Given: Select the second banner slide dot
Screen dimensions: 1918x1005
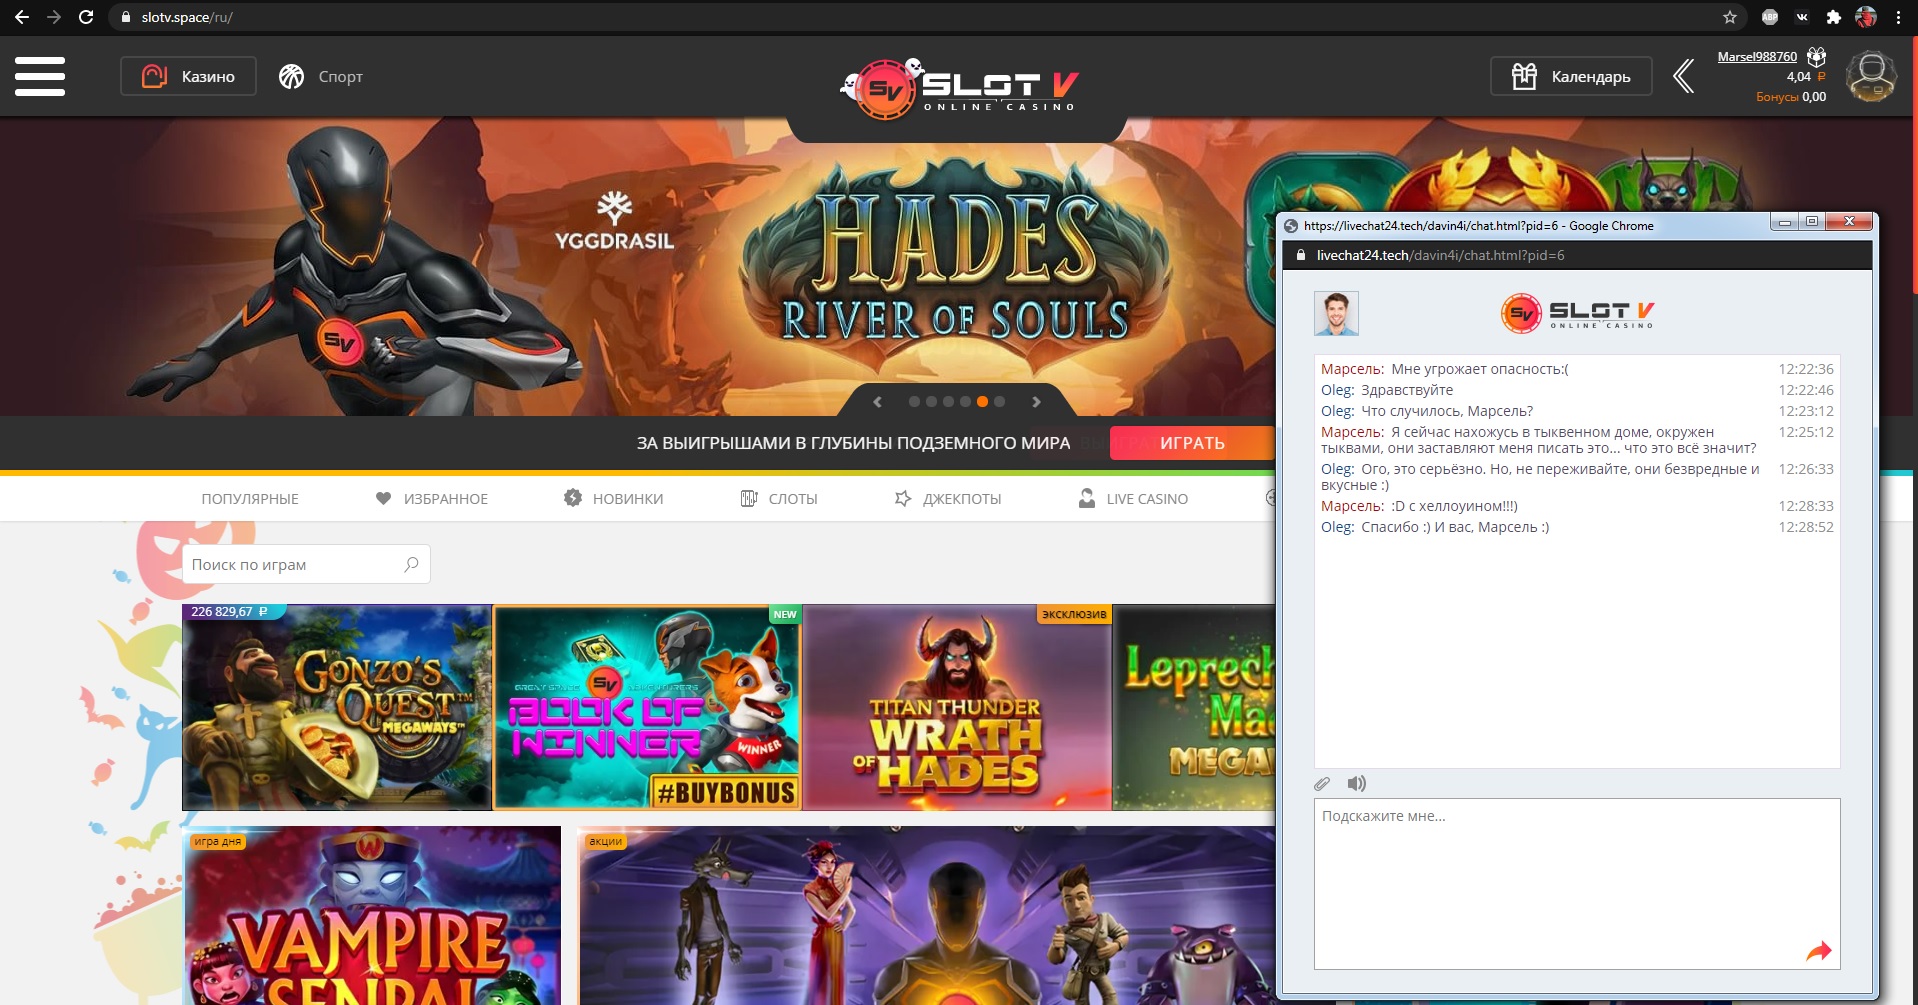Looking at the screenshot, I should (x=931, y=402).
